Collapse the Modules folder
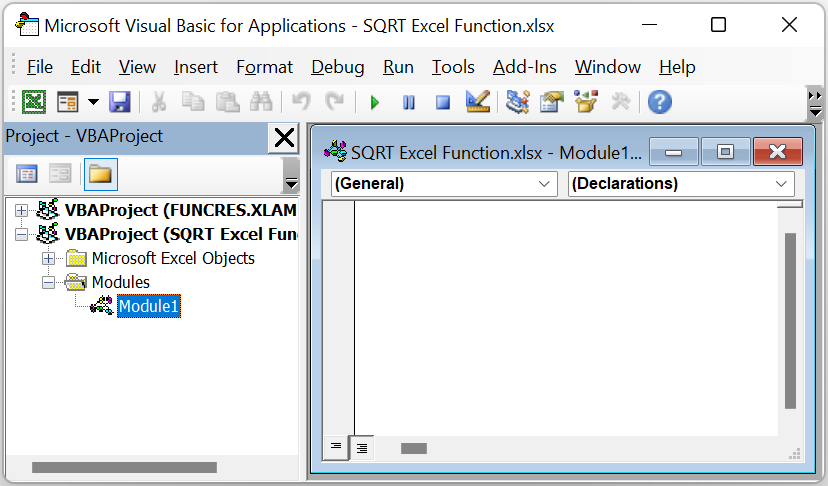Viewport: 828px width, 486px height. tap(48, 283)
